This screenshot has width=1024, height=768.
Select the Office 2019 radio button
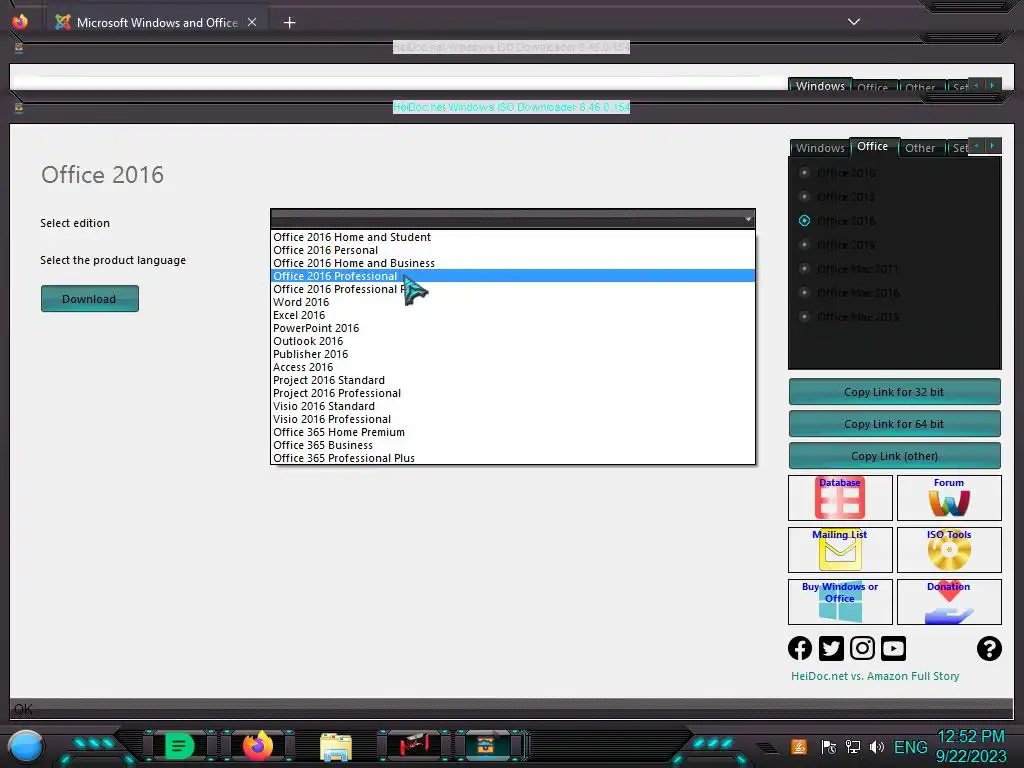pos(805,244)
